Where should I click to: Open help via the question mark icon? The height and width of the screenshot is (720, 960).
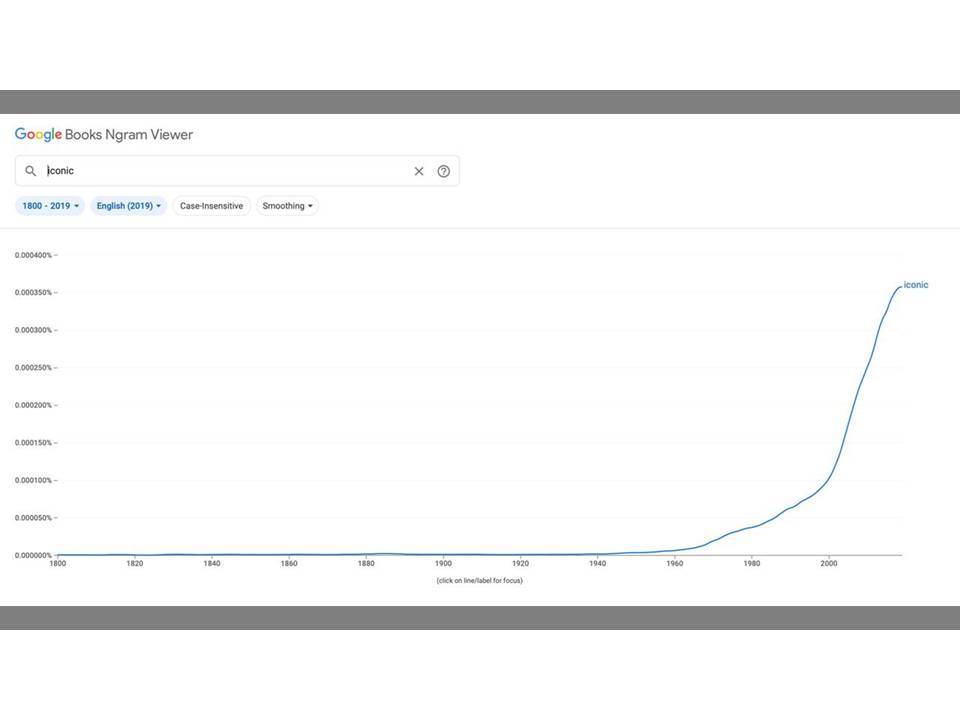click(x=444, y=171)
